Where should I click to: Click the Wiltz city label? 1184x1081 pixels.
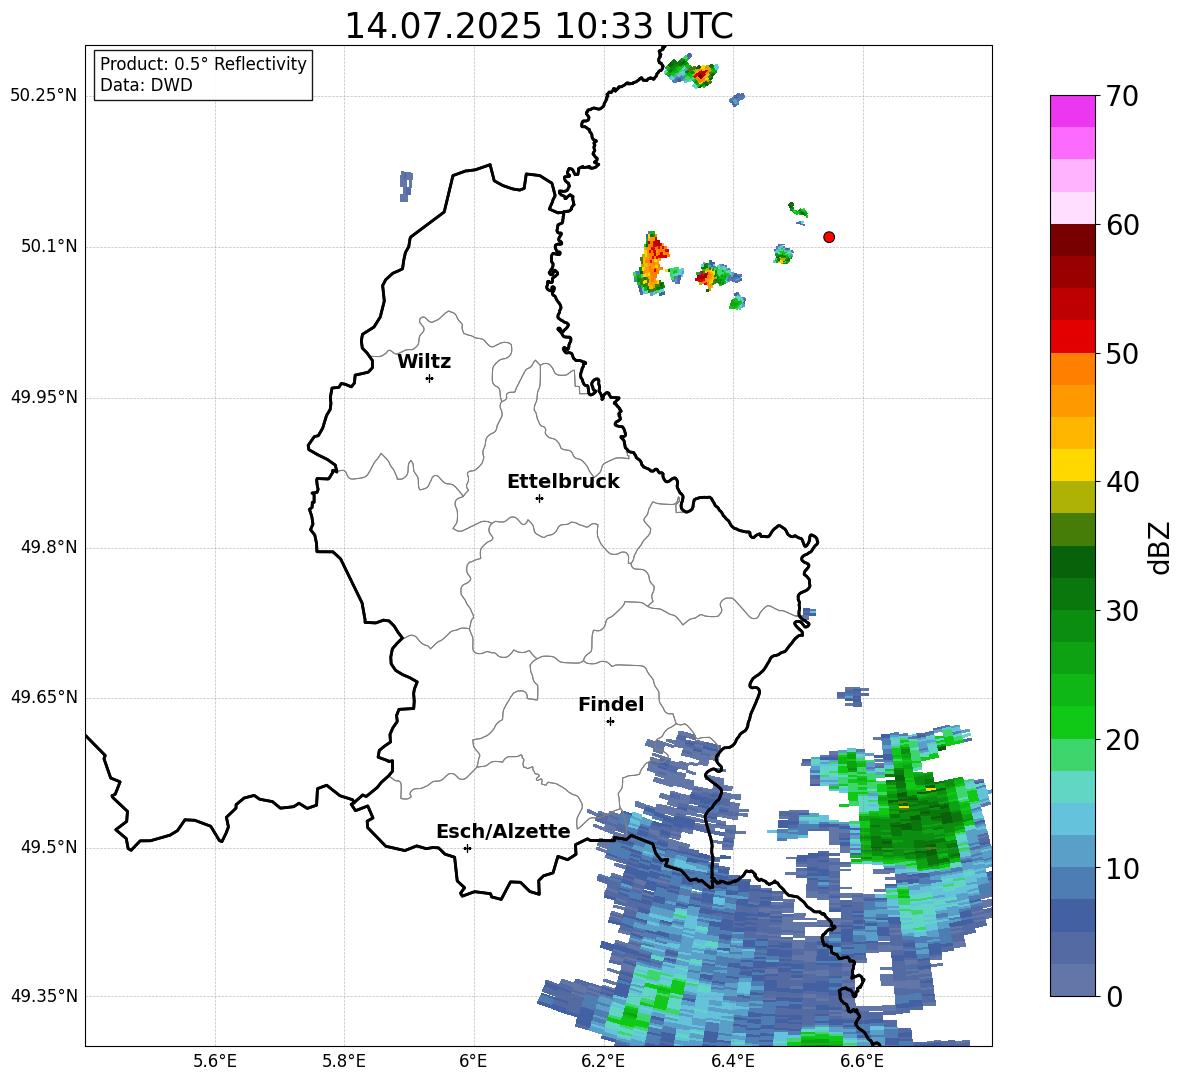[424, 362]
